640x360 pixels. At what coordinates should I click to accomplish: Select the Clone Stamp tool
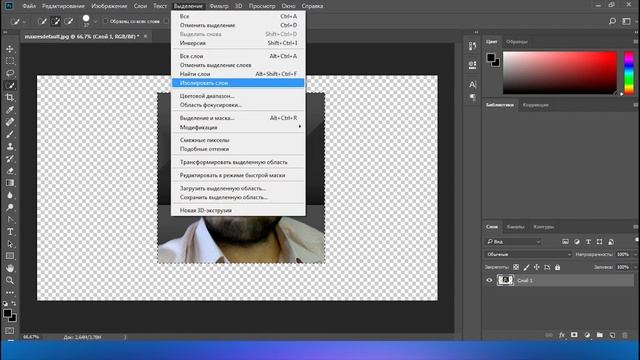coord(10,146)
